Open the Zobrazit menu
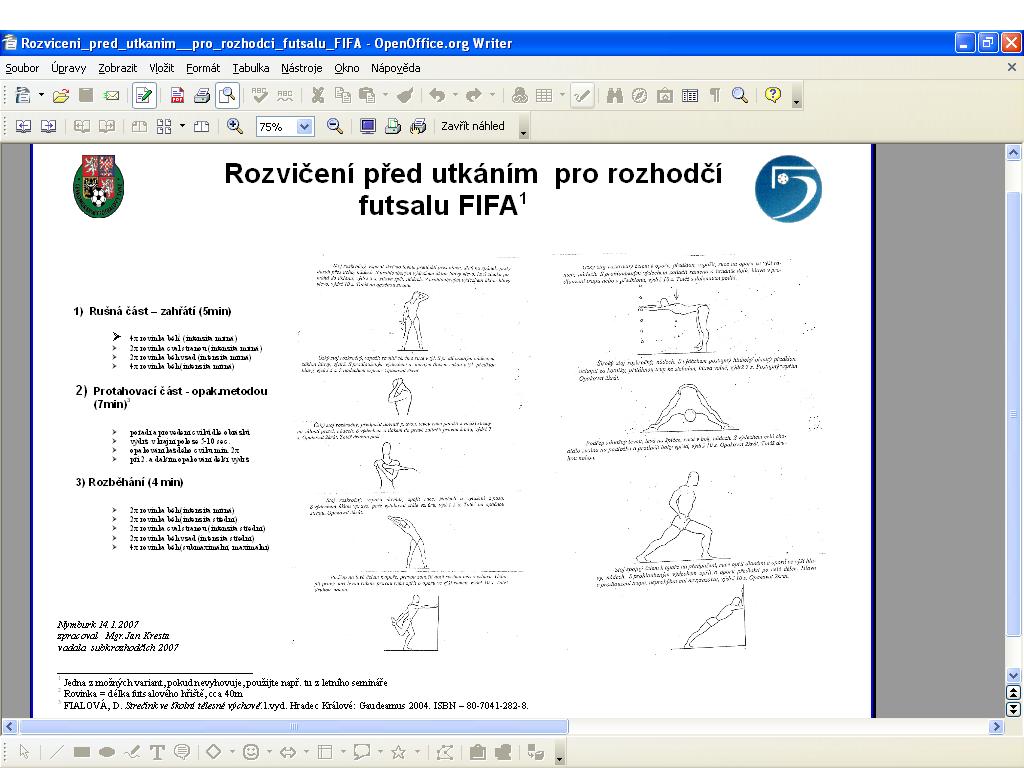Image resolution: width=1024 pixels, height=768 pixels. pyautogui.click(x=118, y=68)
